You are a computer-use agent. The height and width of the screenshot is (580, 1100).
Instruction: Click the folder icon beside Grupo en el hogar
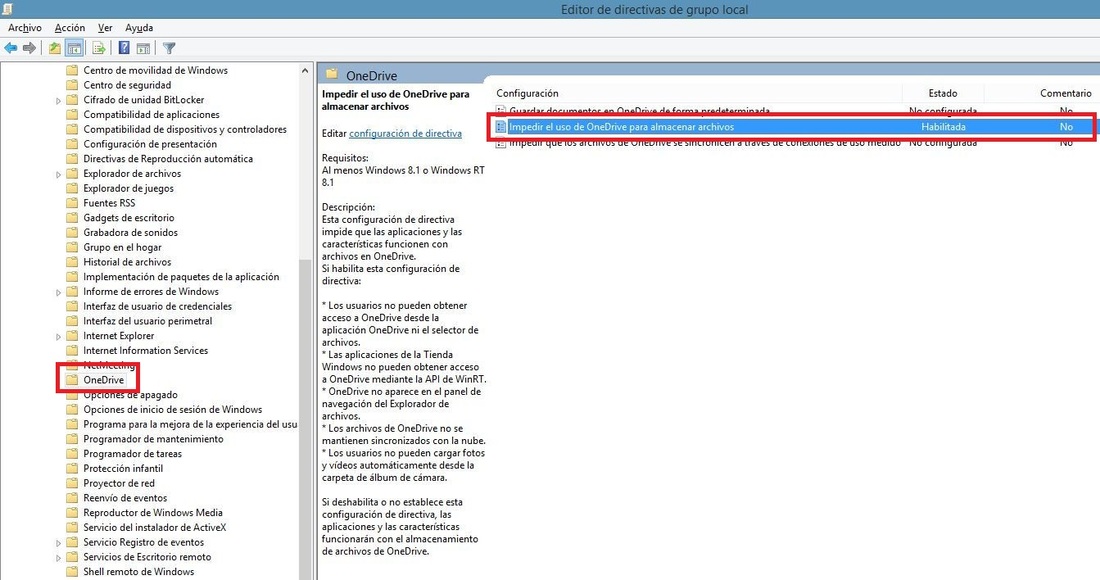tap(72, 247)
